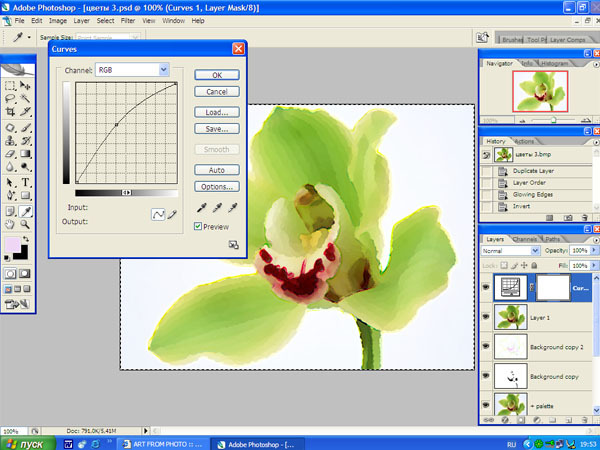This screenshot has height=450, width=600.
Task: Select the Crop tool
Action: 10,111
